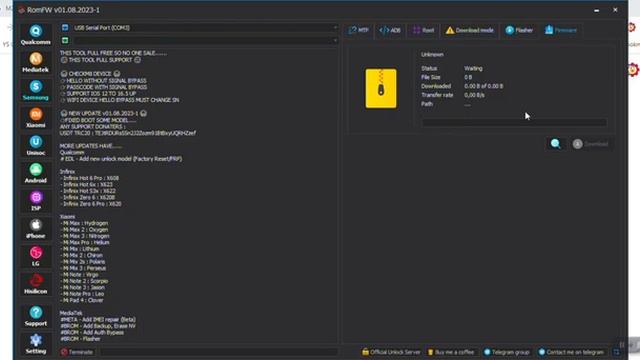Click the firmware download progress bar

514,122
